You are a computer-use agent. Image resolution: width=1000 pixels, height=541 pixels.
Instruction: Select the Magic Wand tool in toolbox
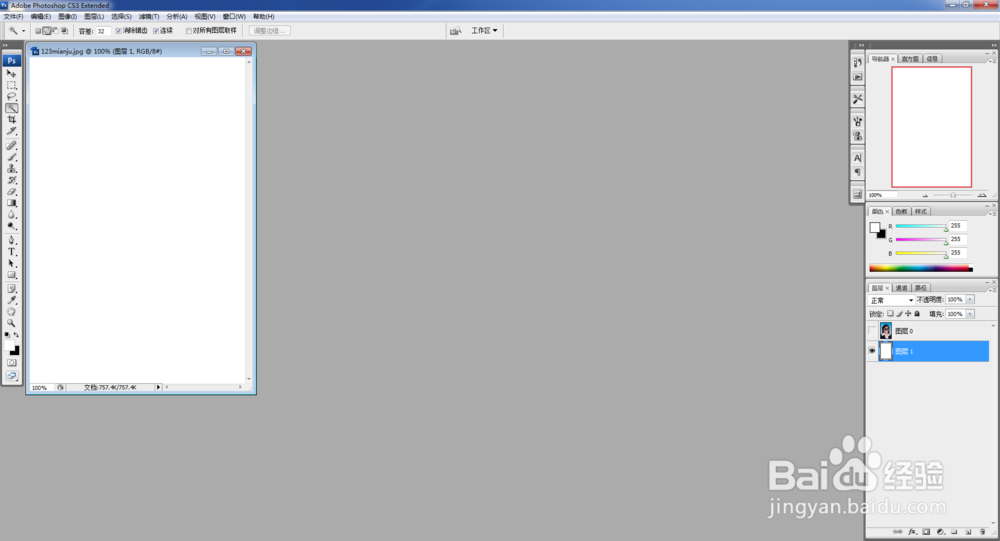[x=11, y=108]
